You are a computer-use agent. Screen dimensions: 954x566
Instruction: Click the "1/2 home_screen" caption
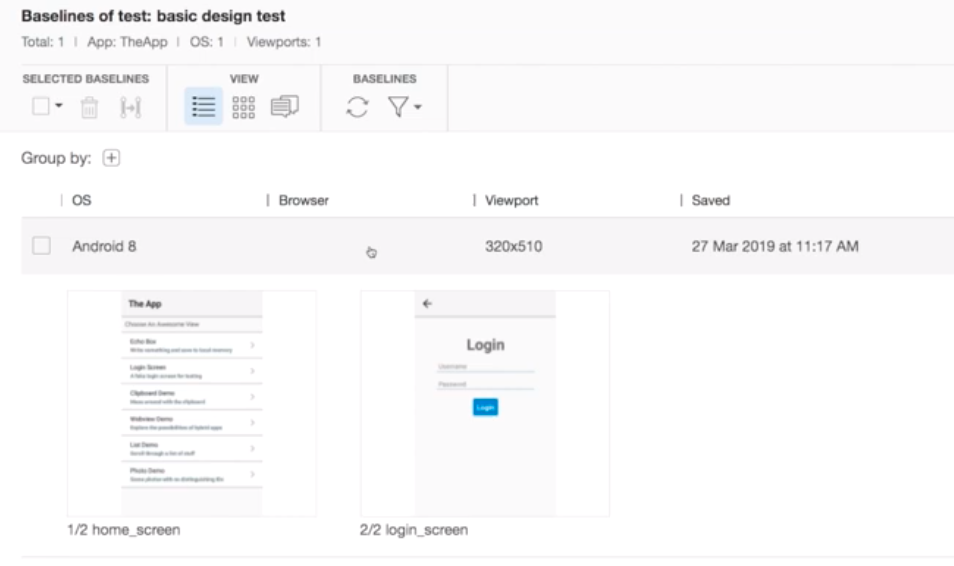pyautogui.click(x=123, y=530)
